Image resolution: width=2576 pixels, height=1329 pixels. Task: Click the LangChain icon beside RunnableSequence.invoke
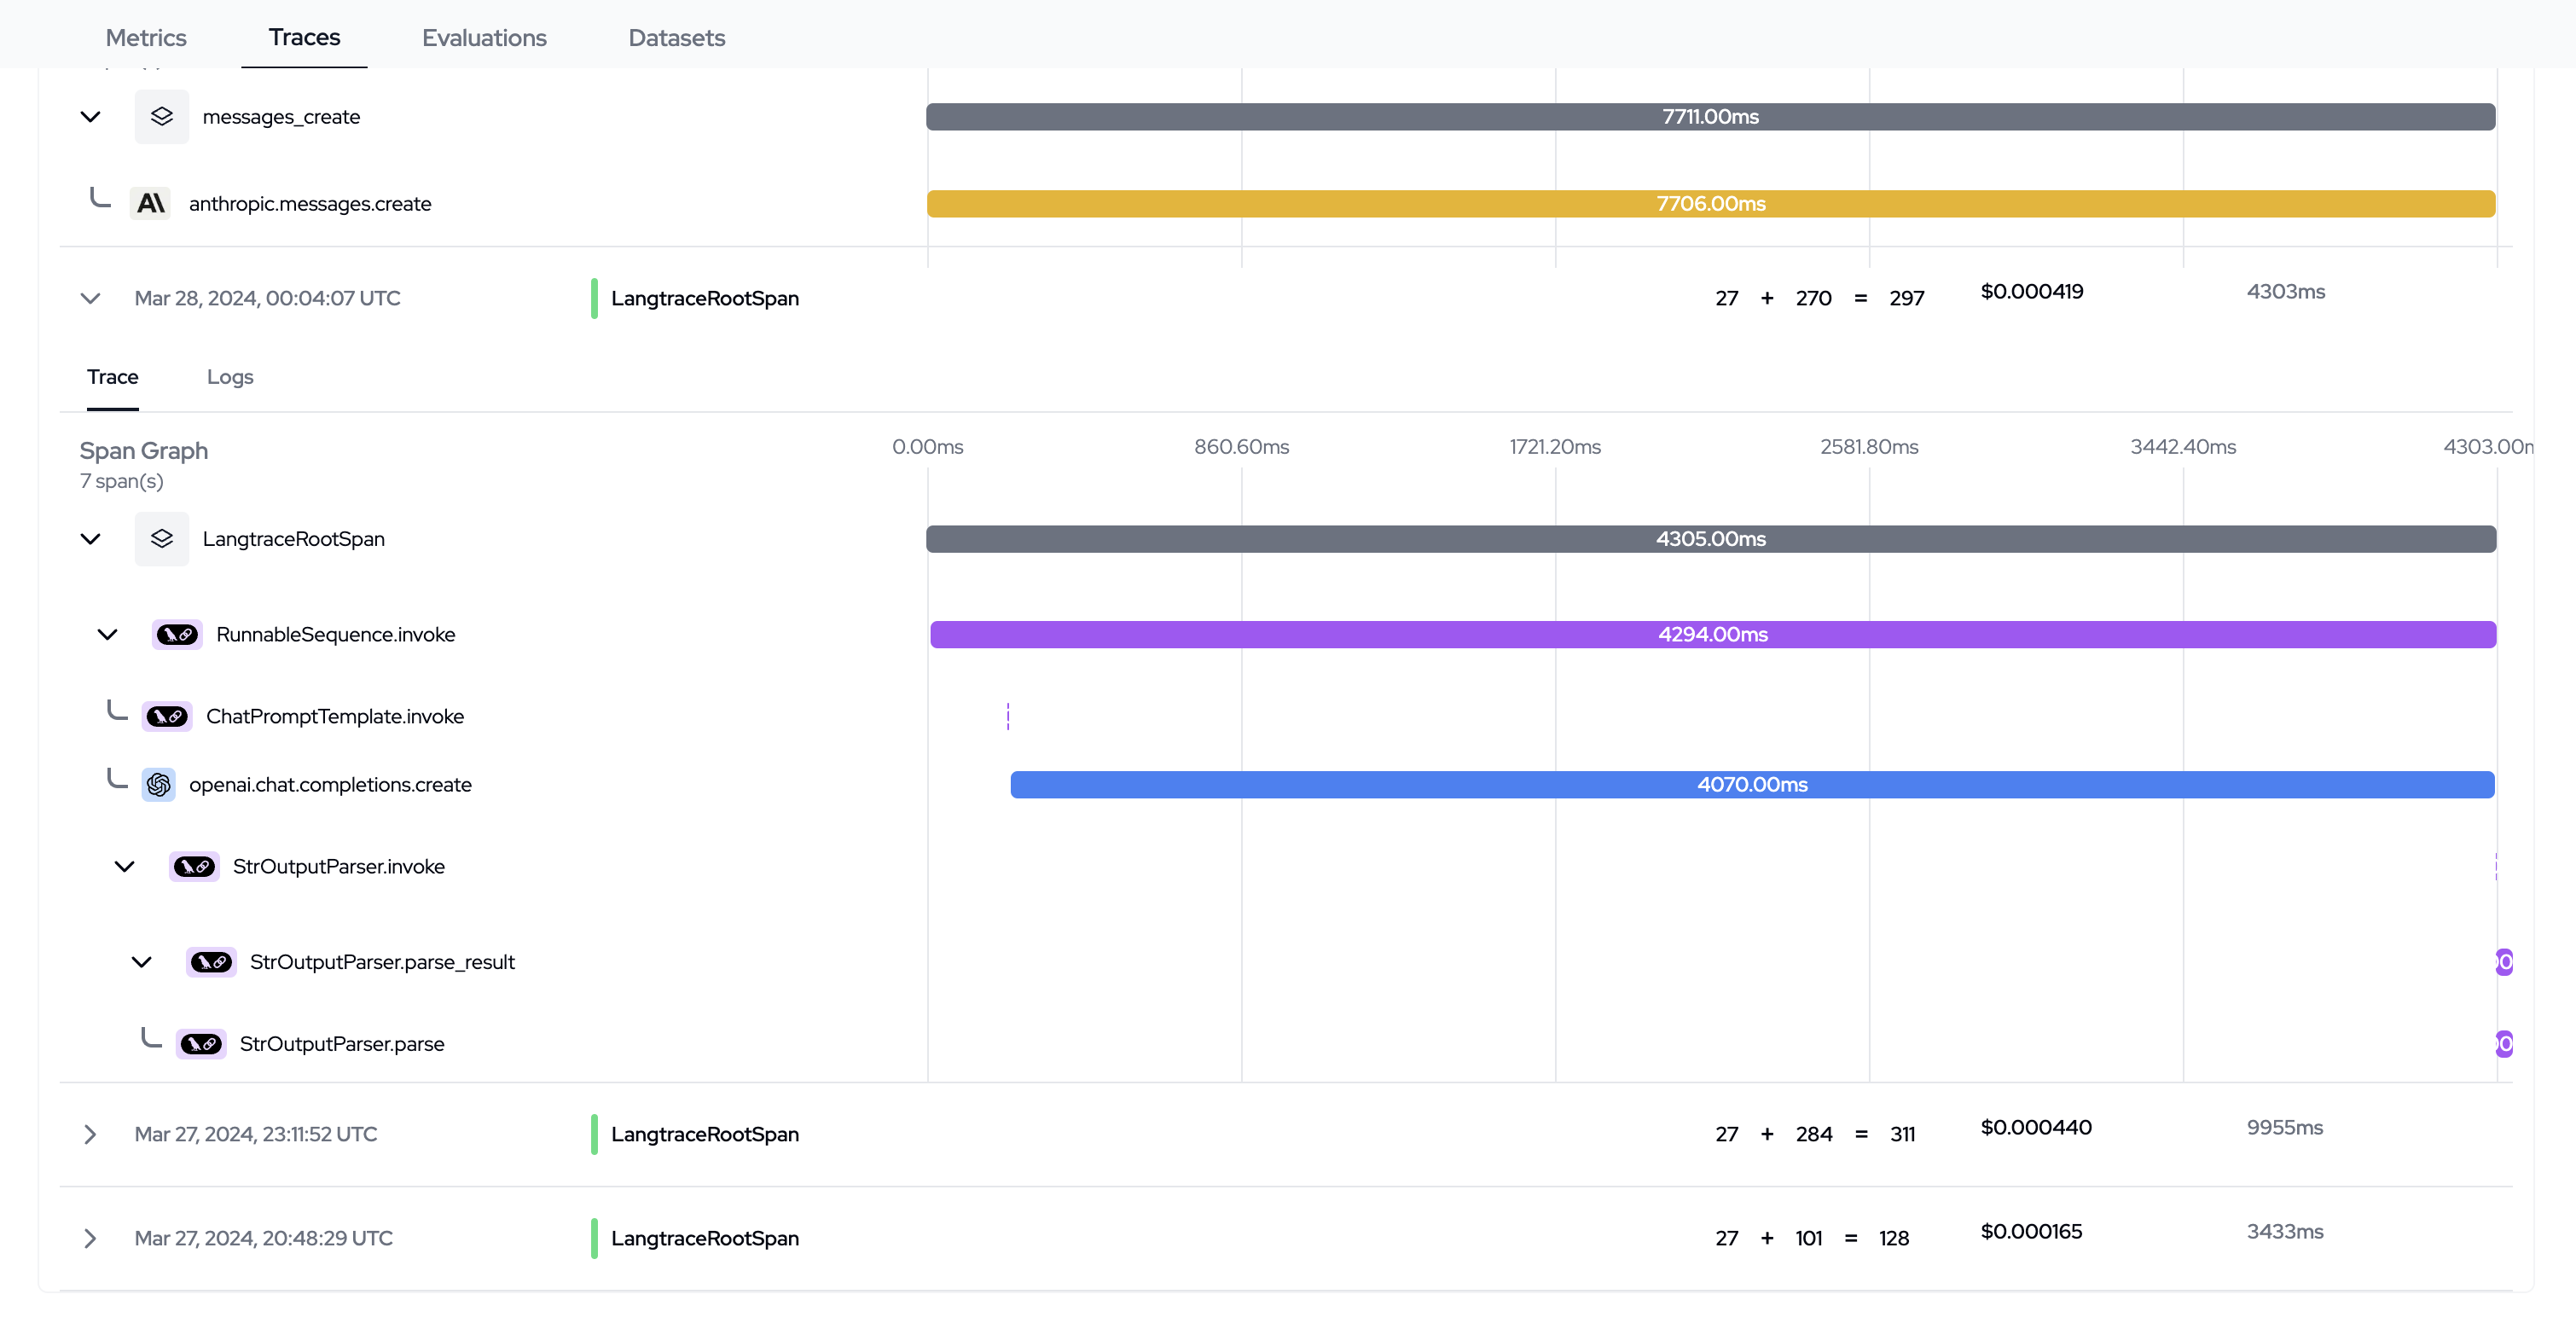pyautogui.click(x=177, y=635)
